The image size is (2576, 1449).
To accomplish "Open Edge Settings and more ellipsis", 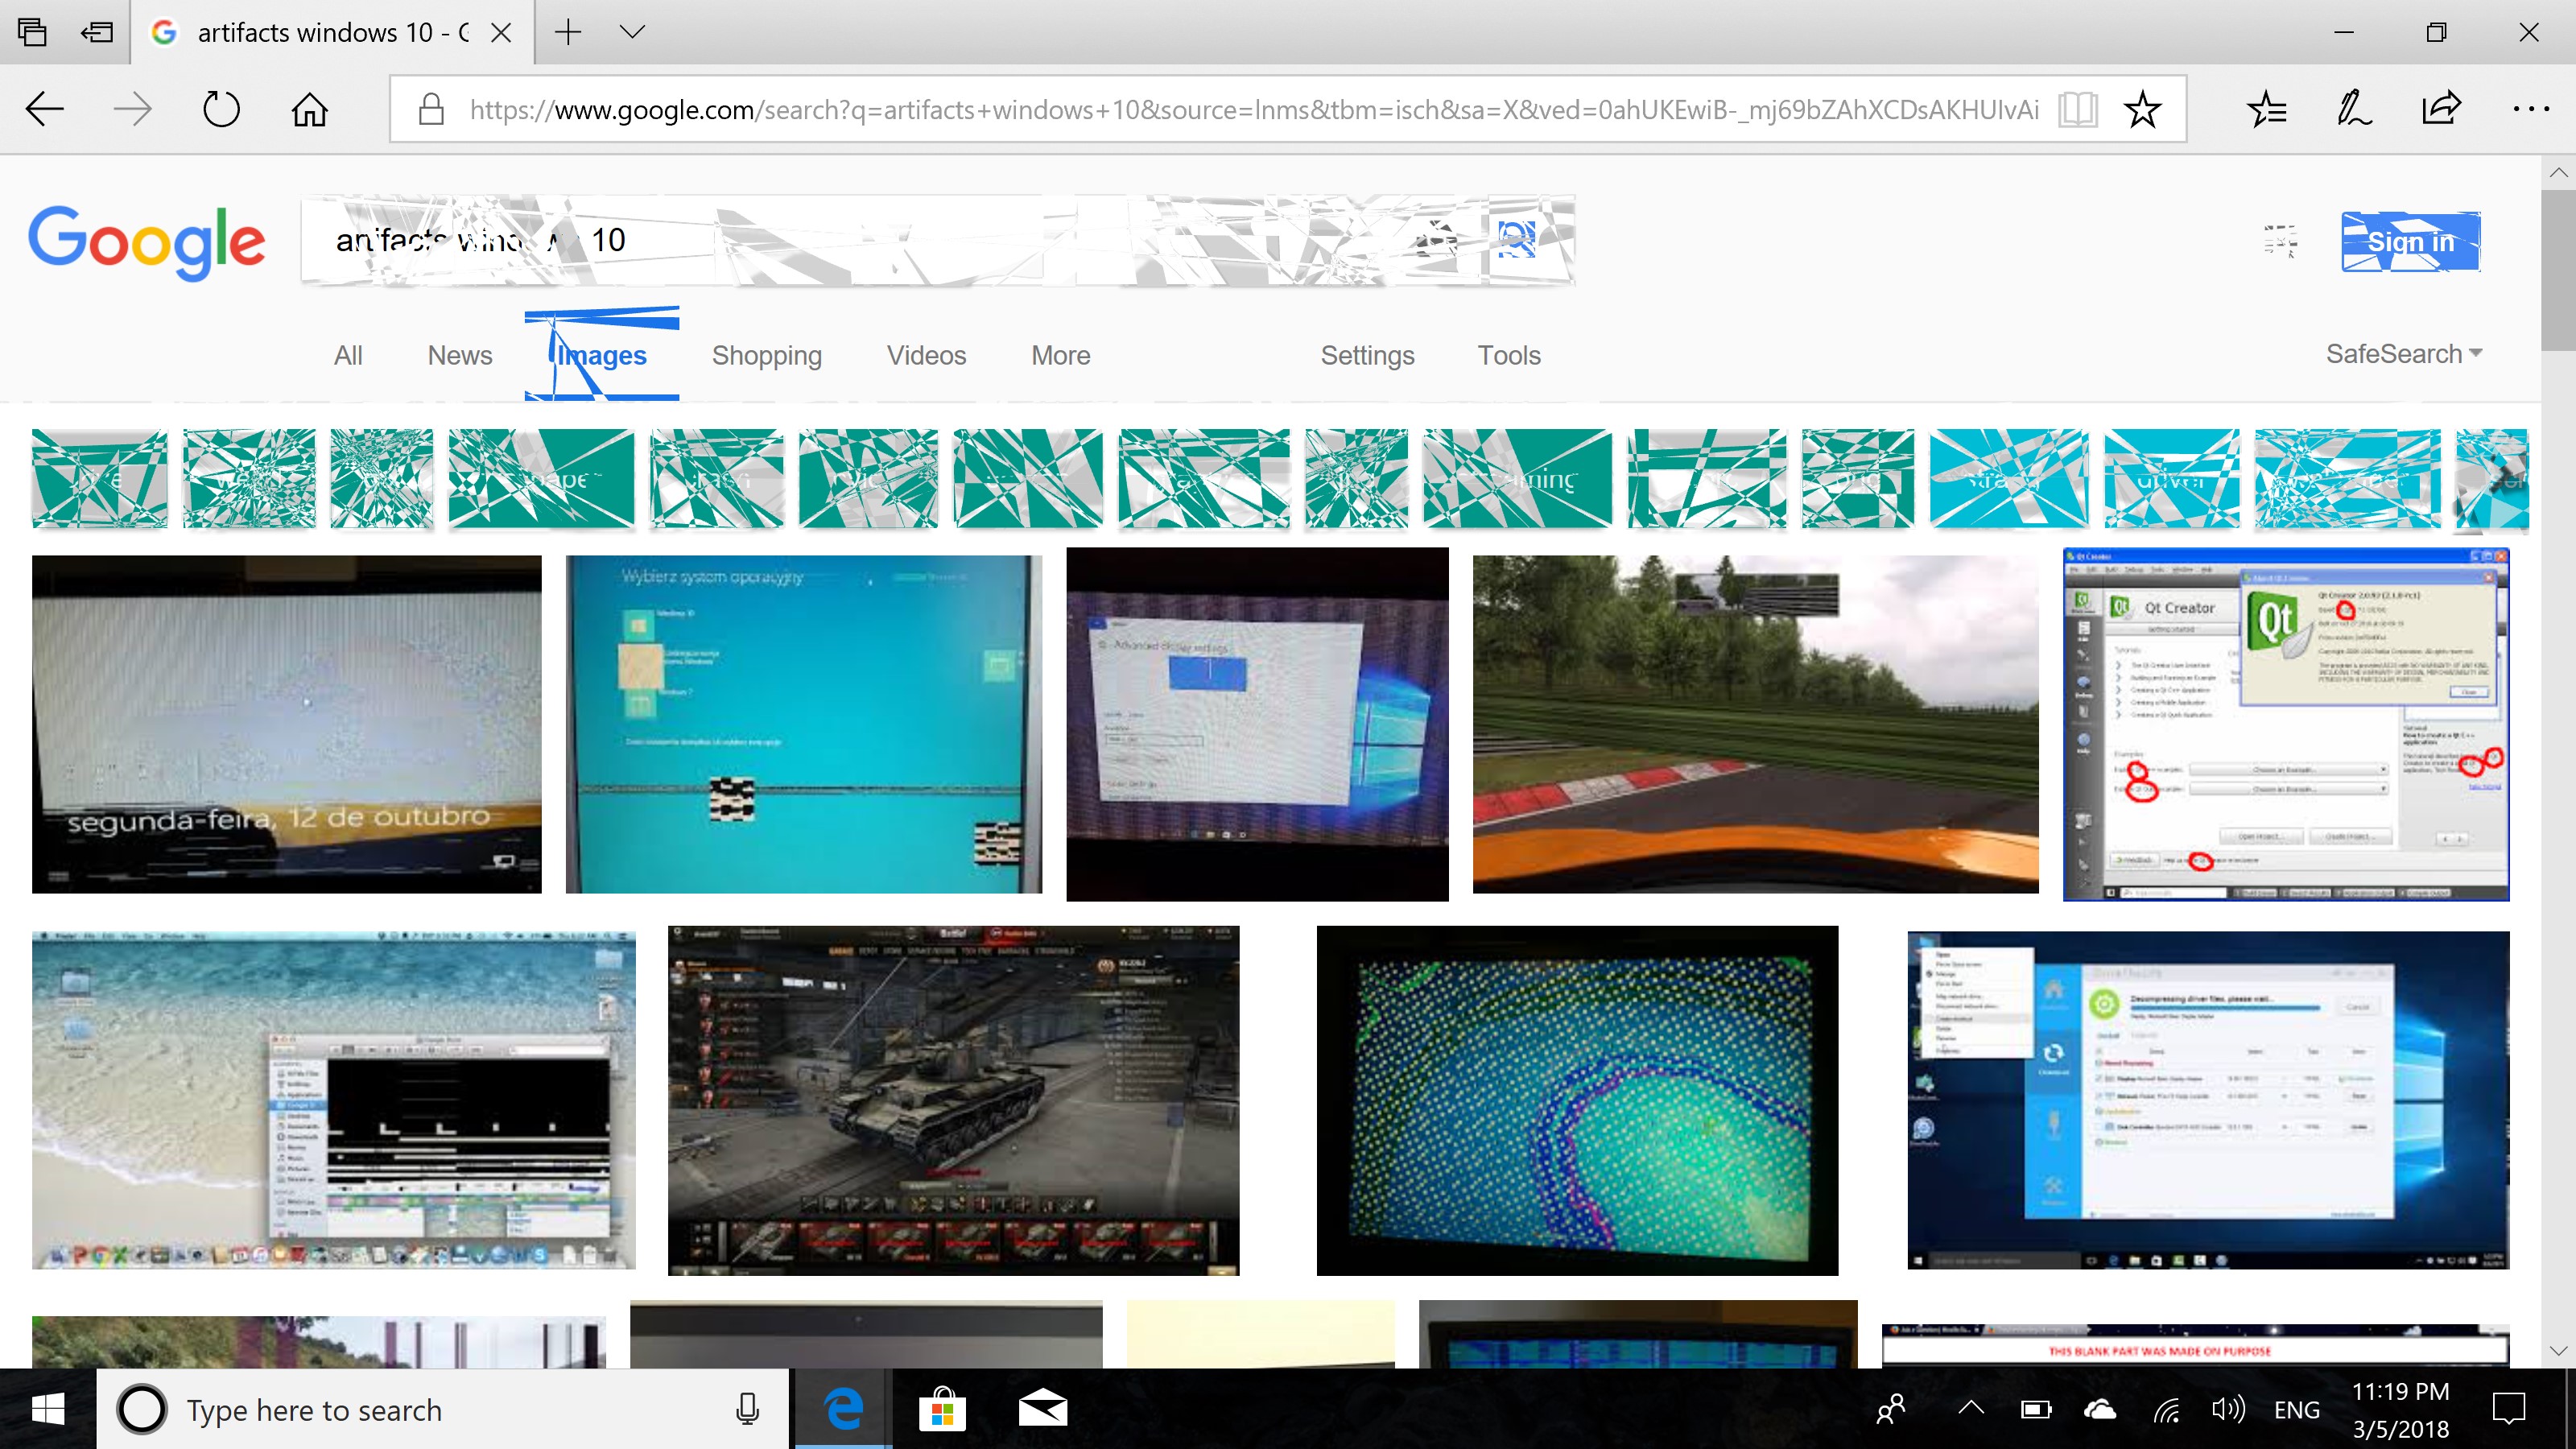I will coord(2530,109).
